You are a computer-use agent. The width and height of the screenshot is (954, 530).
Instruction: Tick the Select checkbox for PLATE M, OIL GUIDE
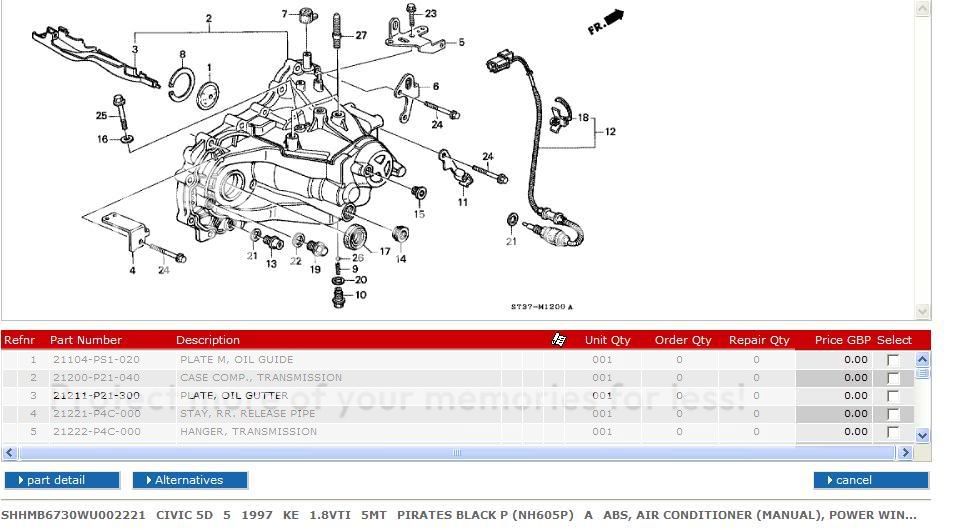(x=893, y=360)
